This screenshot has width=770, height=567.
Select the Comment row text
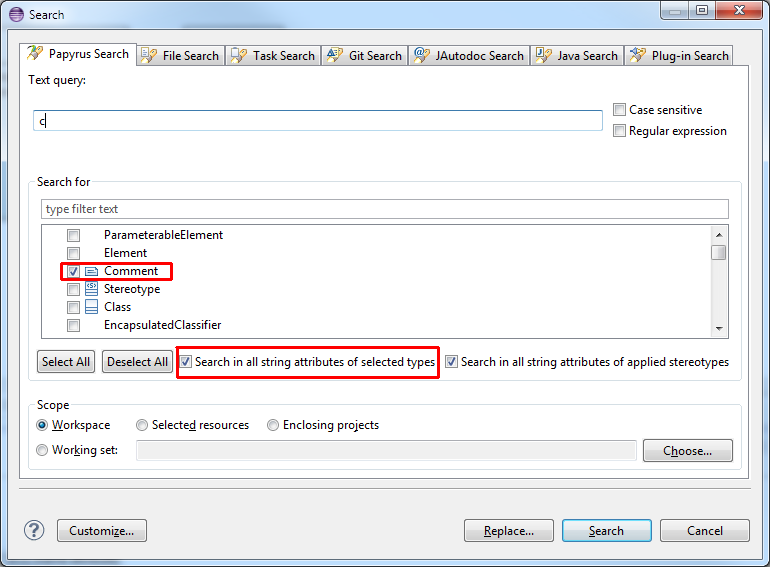tap(131, 271)
